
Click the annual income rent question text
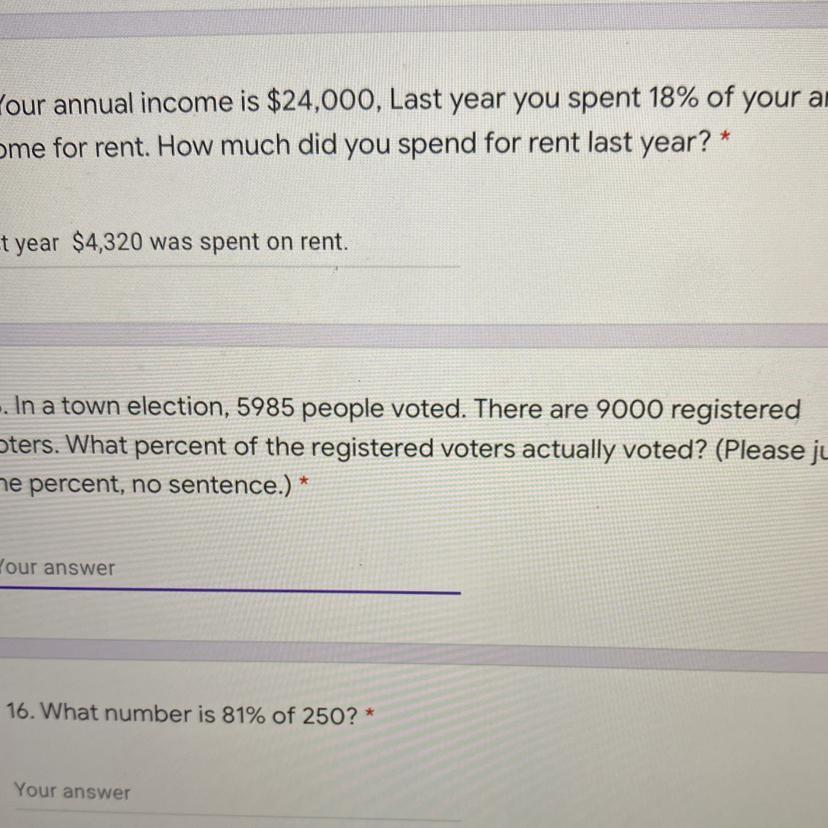click(400, 122)
